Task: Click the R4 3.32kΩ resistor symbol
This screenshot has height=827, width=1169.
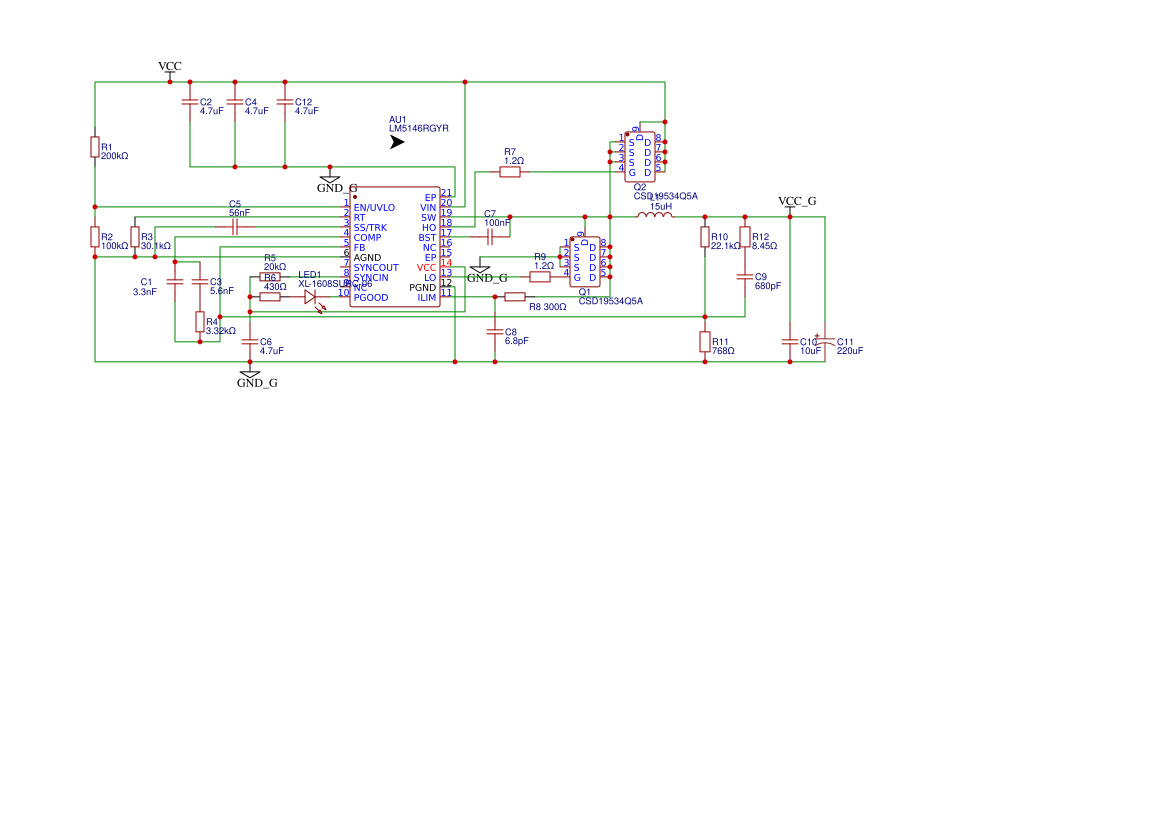Action: click(200, 321)
